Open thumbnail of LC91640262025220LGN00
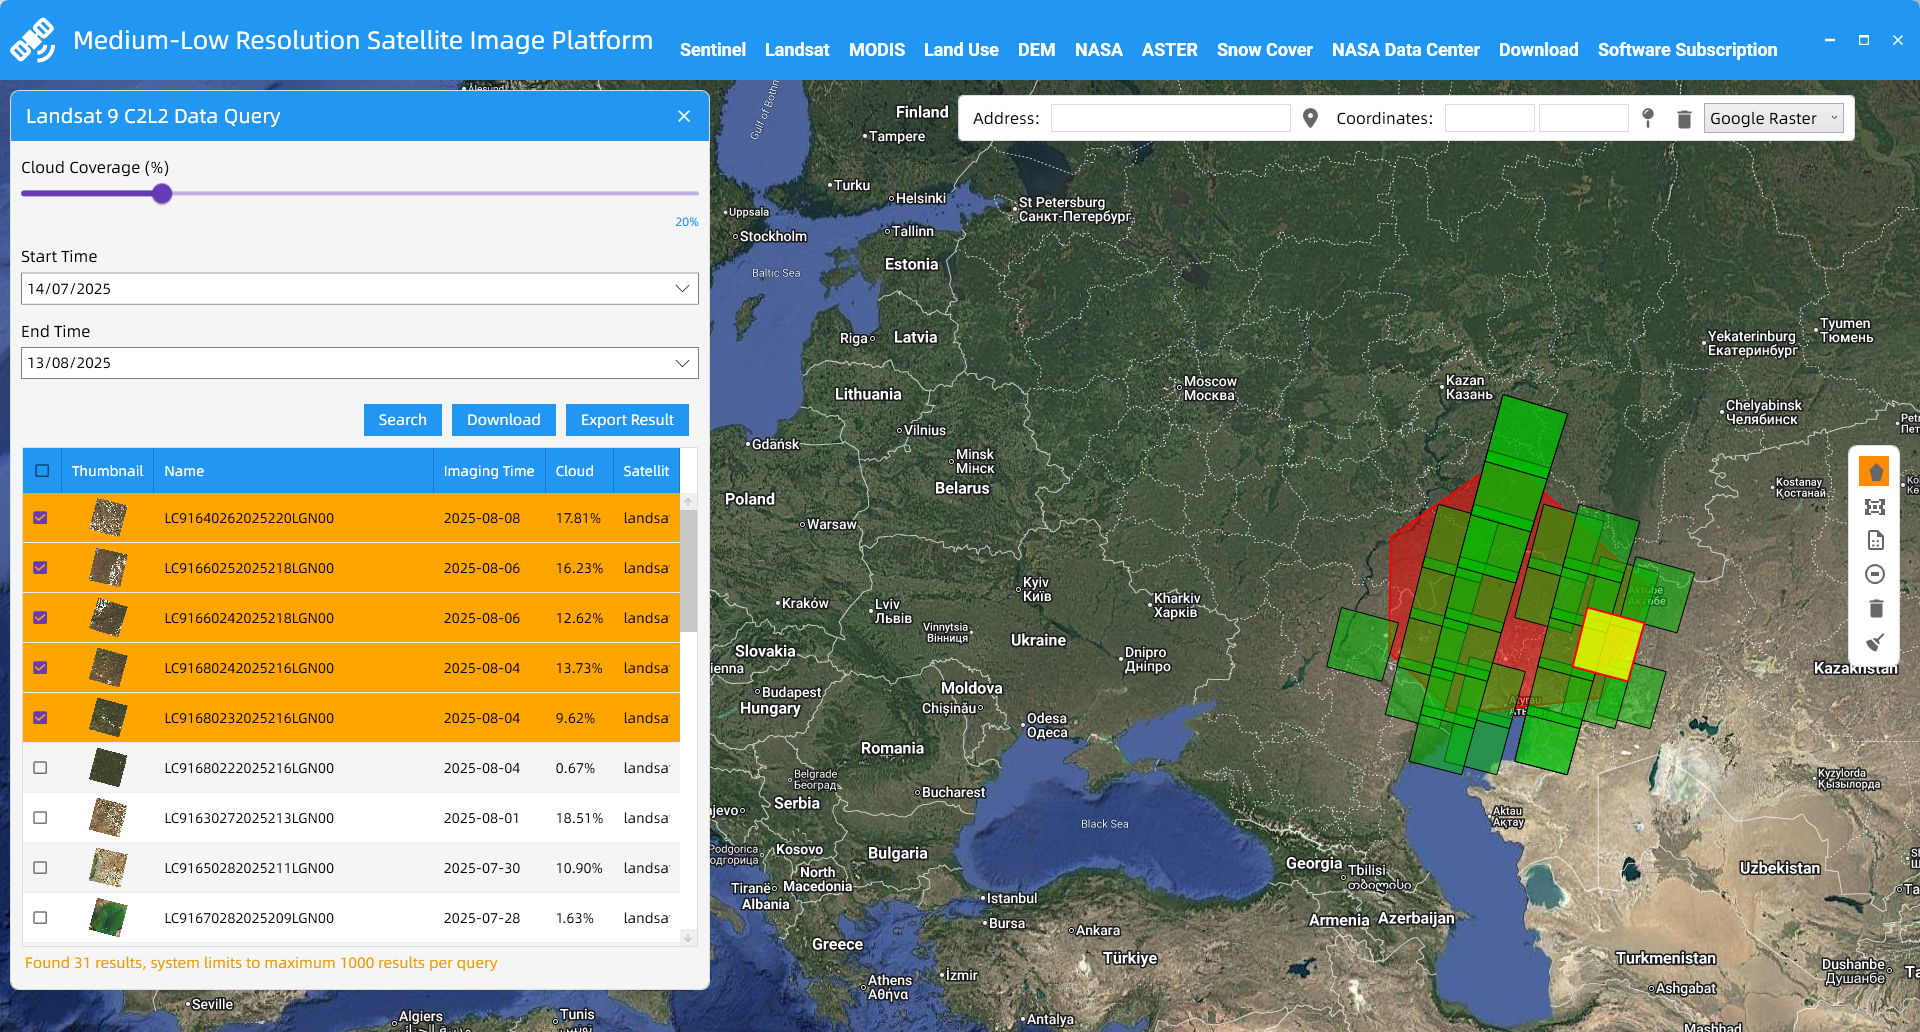This screenshot has height=1032, width=1920. click(108, 518)
